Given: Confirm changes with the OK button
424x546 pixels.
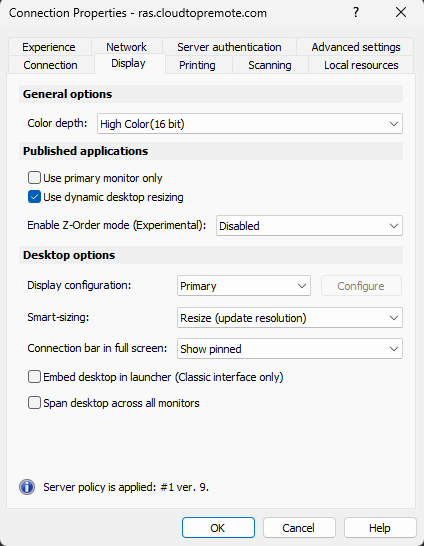Looking at the screenshot, I should click(218, 528).
